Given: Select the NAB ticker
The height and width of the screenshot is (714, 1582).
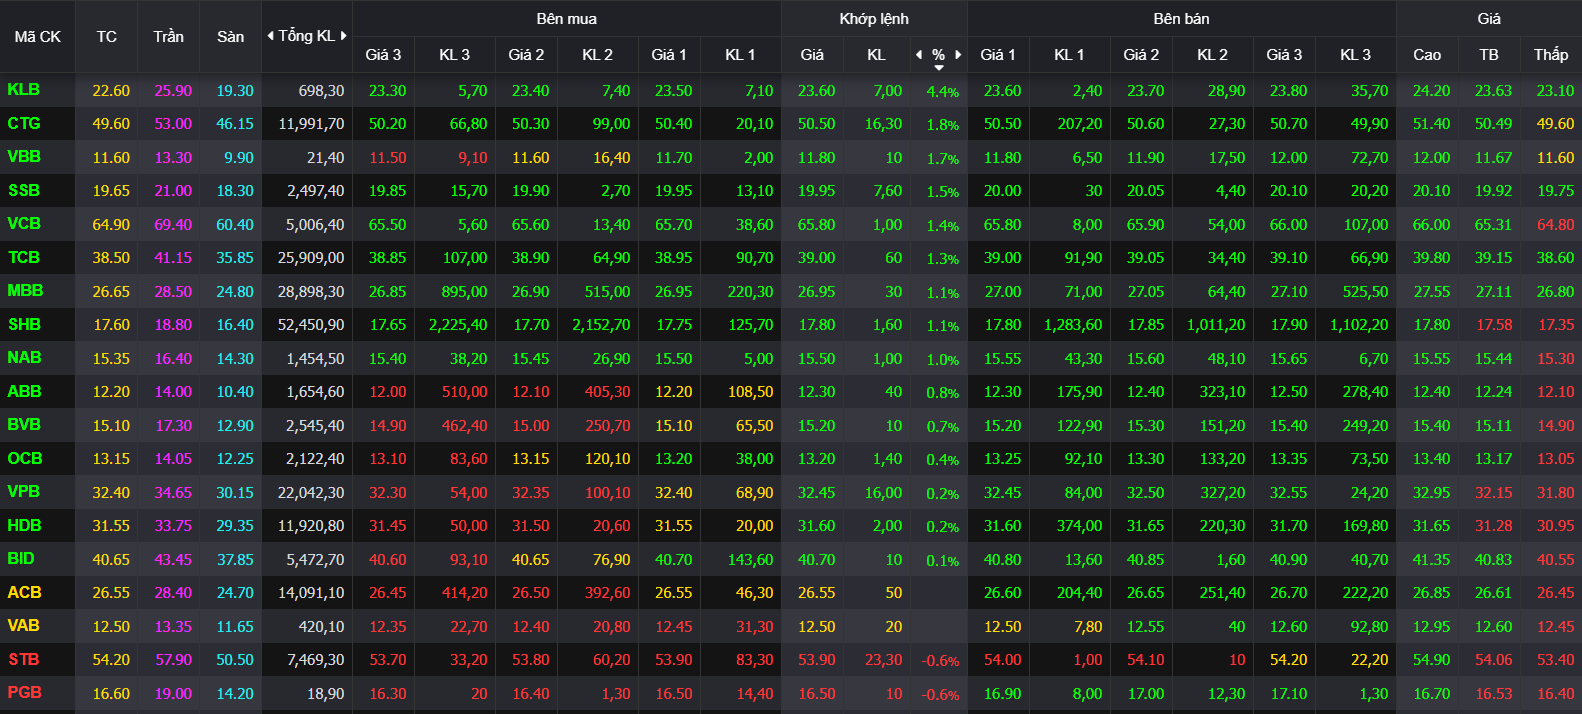Looking at the screenshot, I should [24, 358].
